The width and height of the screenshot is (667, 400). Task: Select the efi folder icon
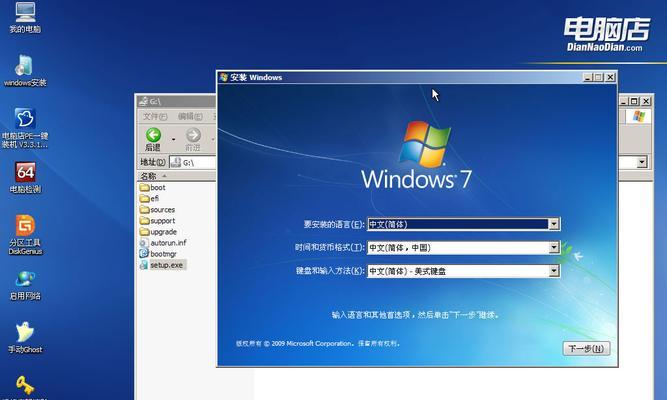(145, 198)
